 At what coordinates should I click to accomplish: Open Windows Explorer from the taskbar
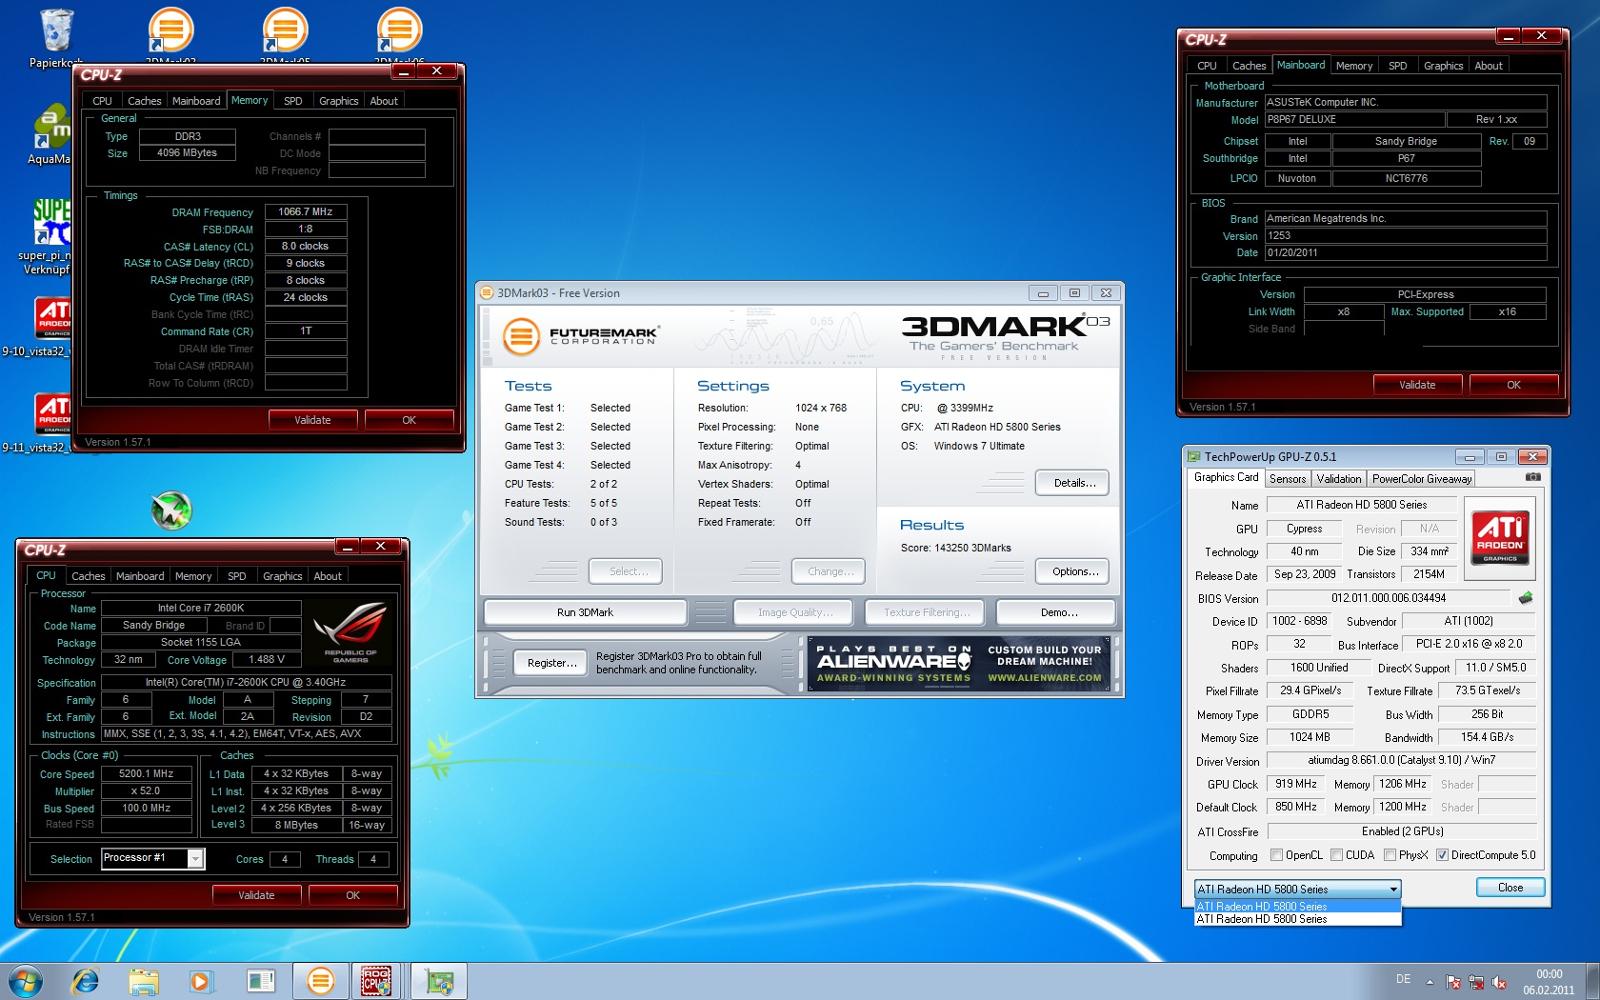143,982
